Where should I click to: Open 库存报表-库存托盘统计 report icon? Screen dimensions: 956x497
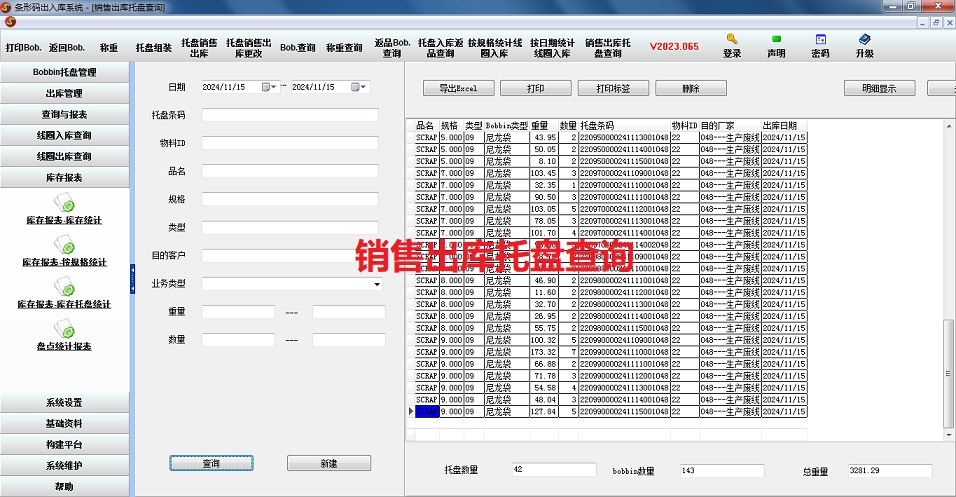[64, 289]
